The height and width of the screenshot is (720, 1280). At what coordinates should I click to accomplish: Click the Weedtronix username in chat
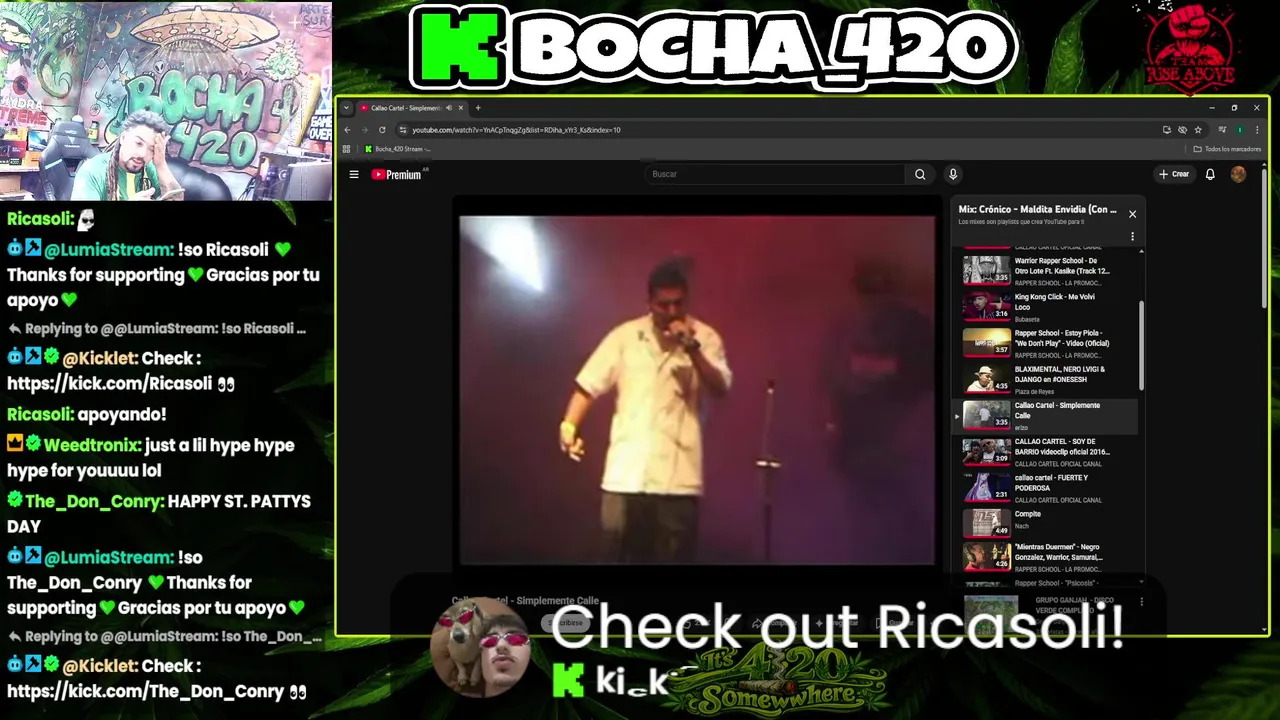(91, 445)
